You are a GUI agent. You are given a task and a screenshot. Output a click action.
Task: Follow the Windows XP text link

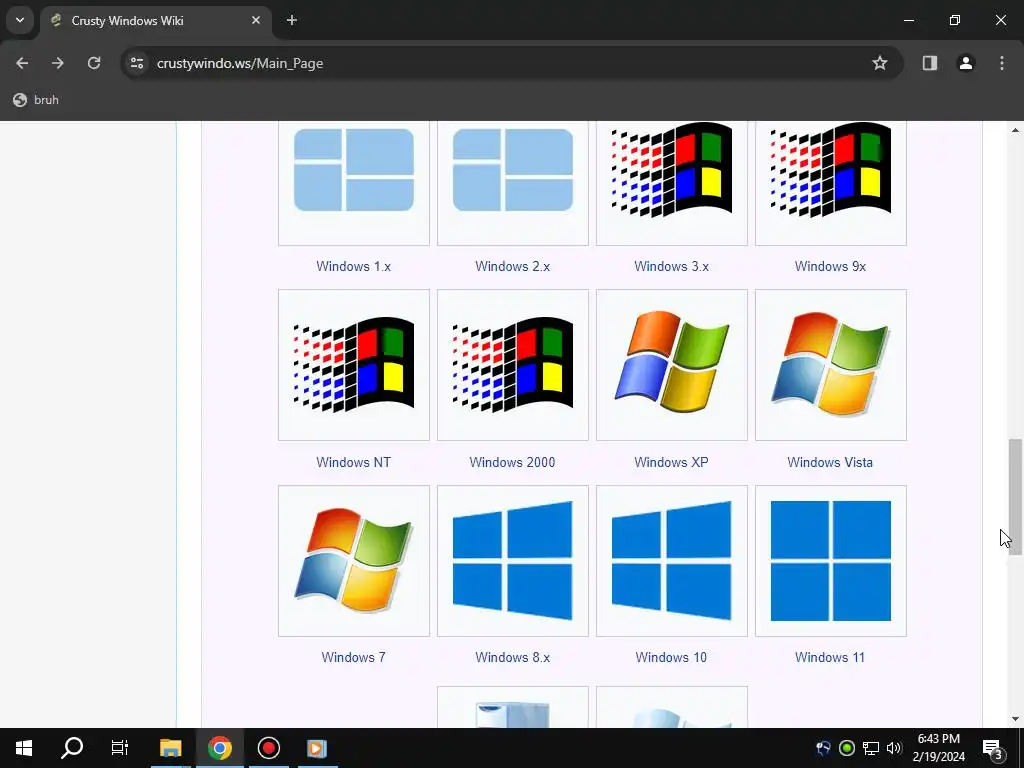click(x=671, y=462)
